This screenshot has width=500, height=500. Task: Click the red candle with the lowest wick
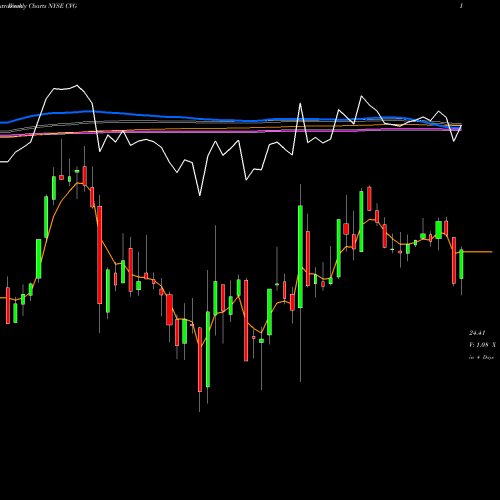point(200,359)
